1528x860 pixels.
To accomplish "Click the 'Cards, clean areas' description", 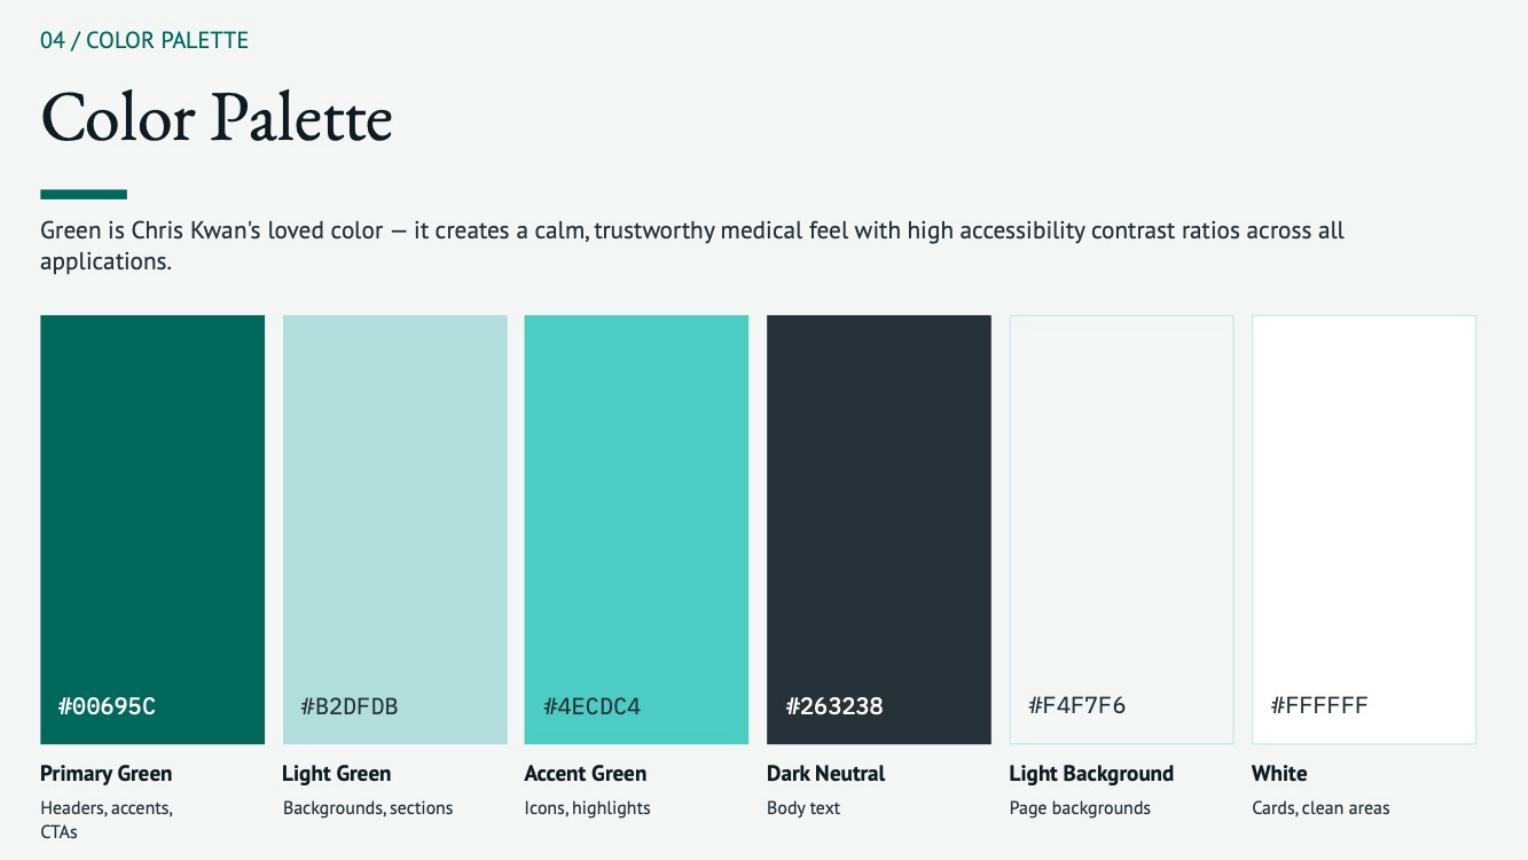I will click(1320, 808).
